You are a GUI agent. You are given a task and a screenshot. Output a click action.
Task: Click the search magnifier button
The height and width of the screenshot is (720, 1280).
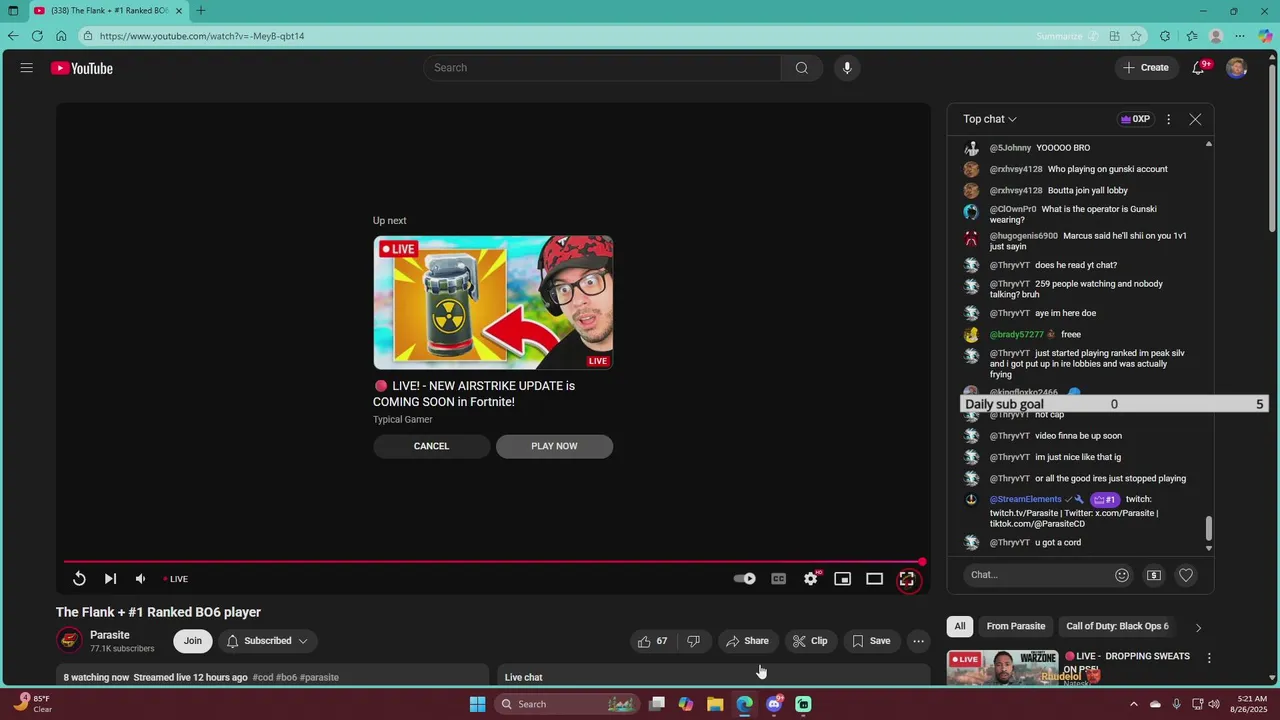(801, 68)
